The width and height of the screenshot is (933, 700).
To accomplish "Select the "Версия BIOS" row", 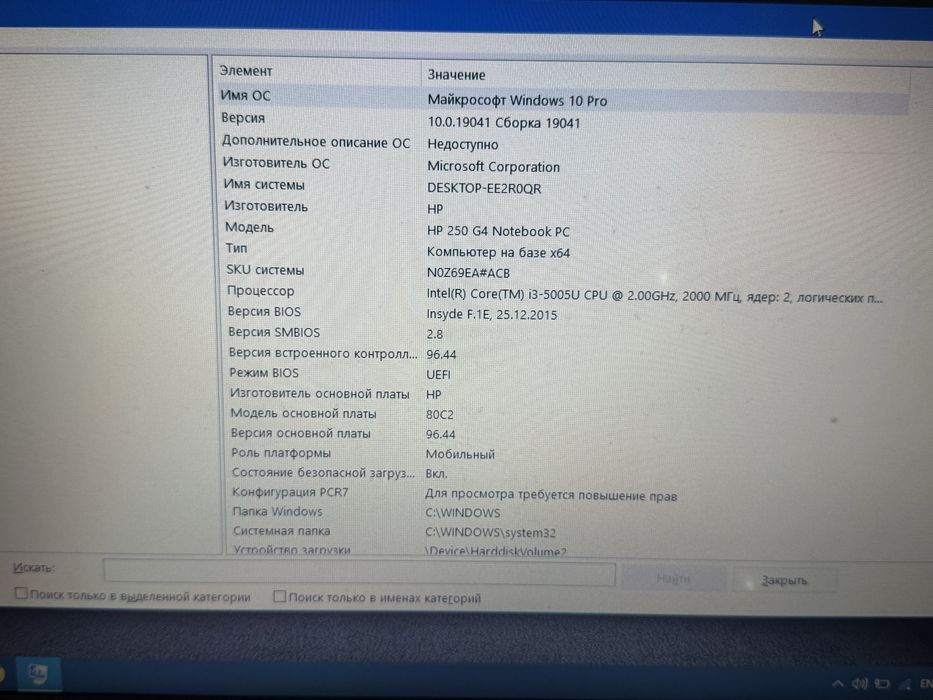I will [264, 312].
